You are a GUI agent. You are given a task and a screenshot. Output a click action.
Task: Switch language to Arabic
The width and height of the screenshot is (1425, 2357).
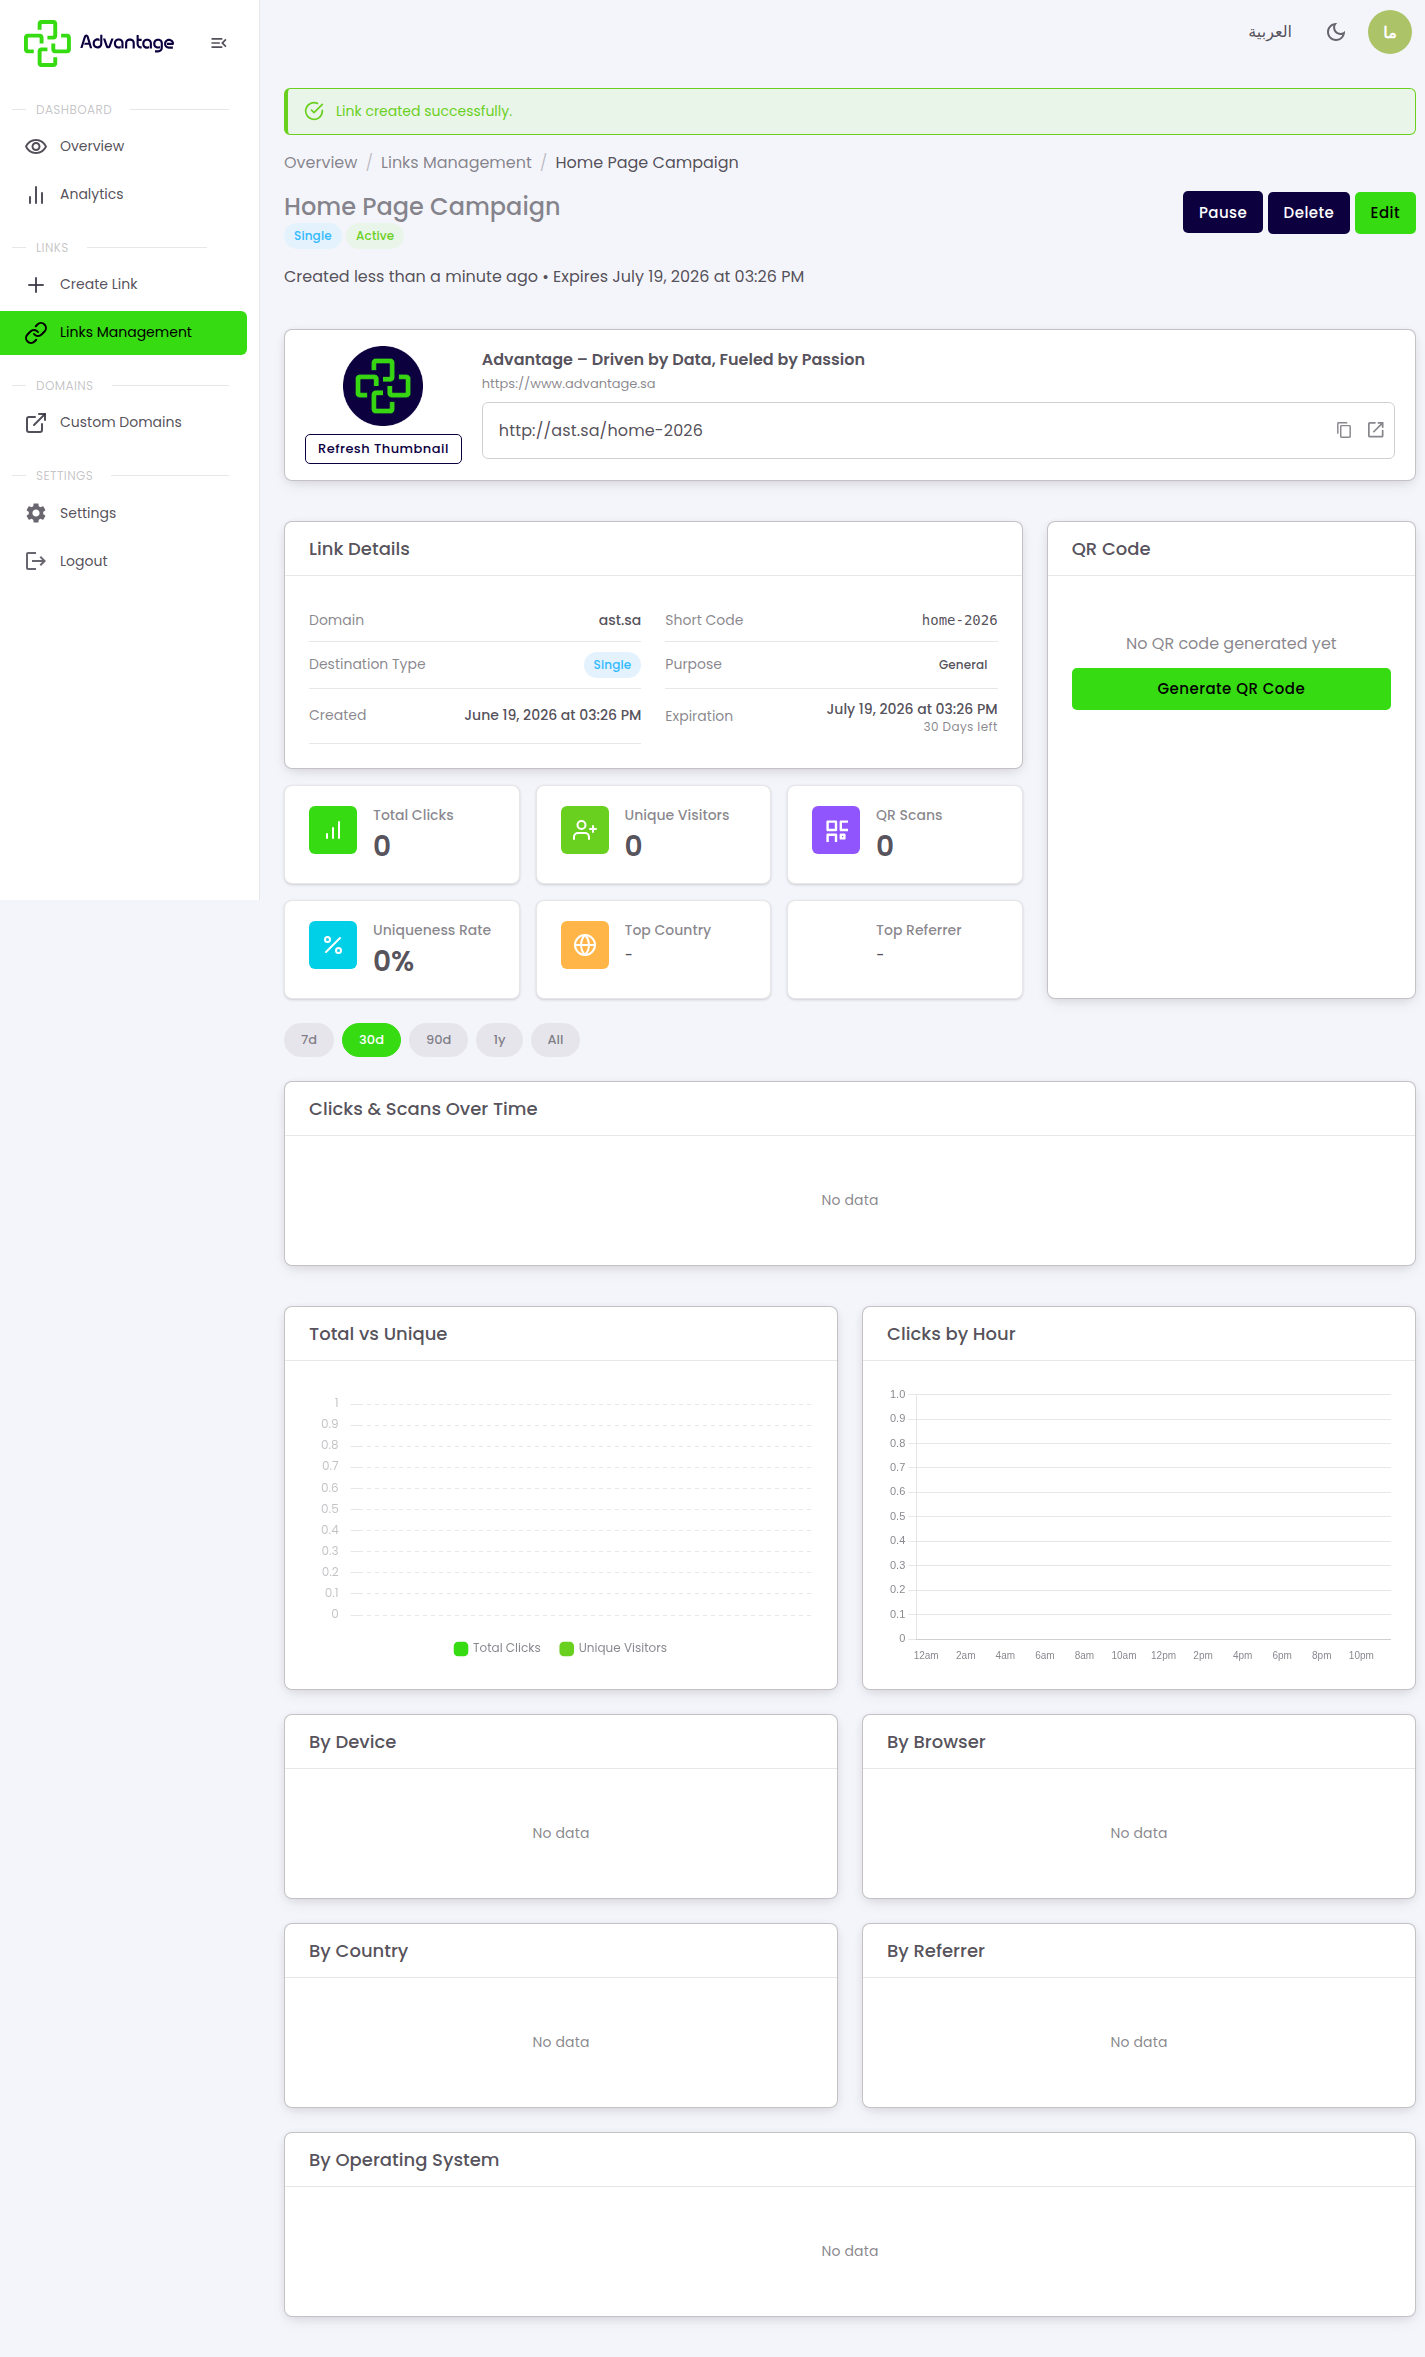(1270, 32)
